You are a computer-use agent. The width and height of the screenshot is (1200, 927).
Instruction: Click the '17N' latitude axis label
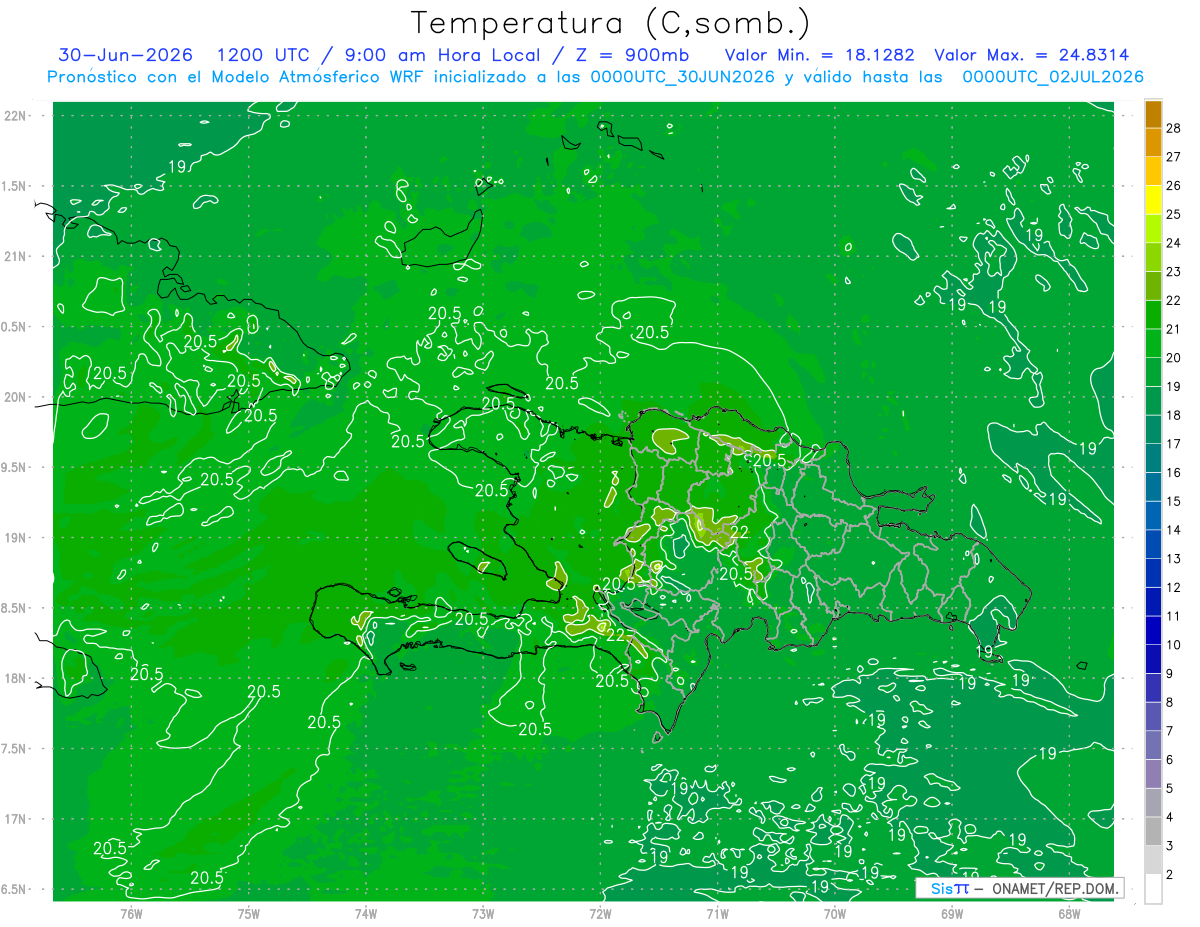point(15,819)
